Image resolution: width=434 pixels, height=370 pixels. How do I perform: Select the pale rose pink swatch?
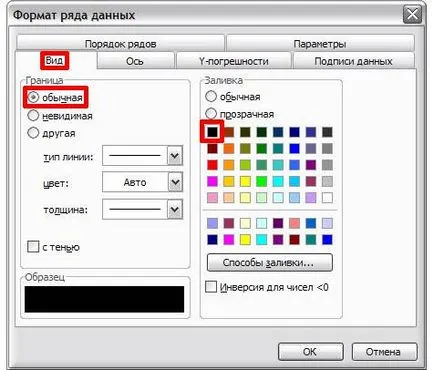pos(212,198)
